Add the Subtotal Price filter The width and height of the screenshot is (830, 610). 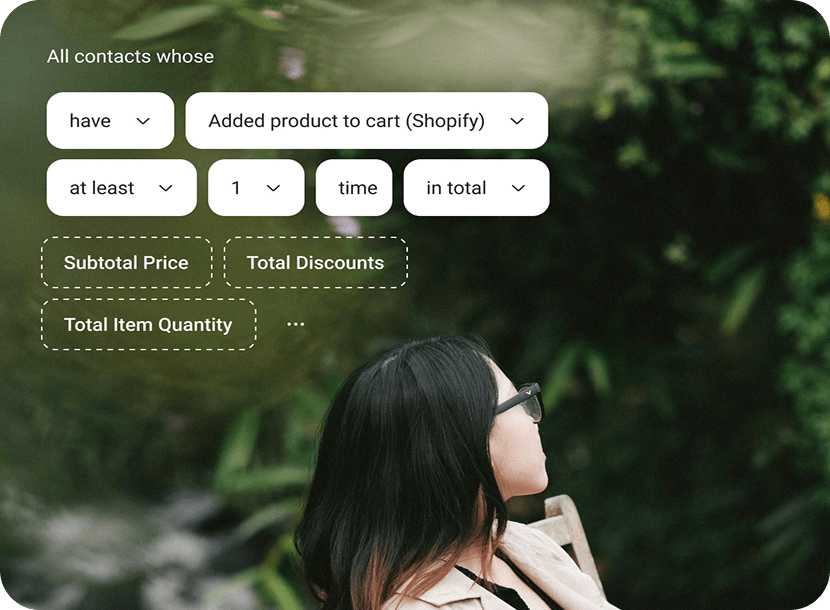(x=127, y=263)
